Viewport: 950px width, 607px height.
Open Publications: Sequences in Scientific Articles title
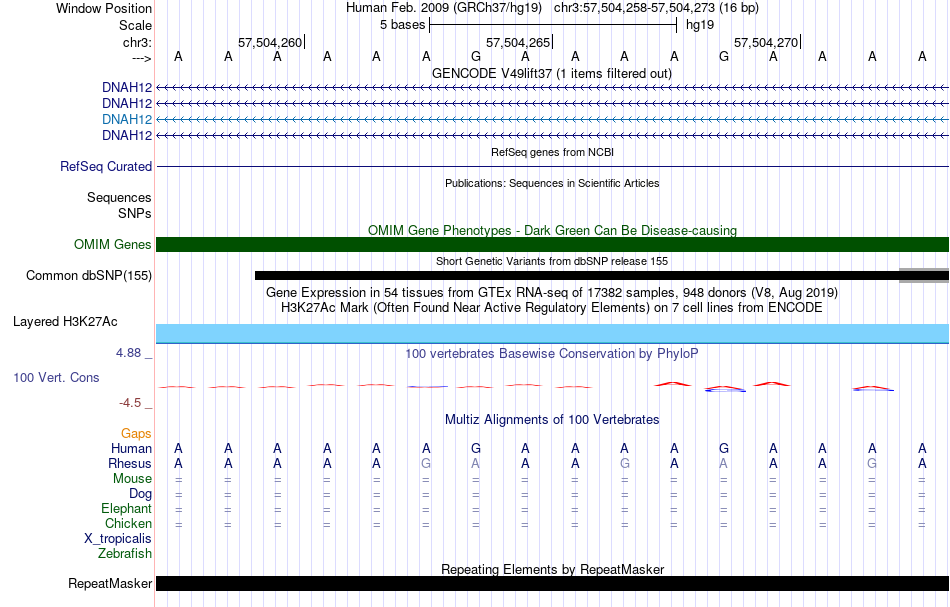552,183
